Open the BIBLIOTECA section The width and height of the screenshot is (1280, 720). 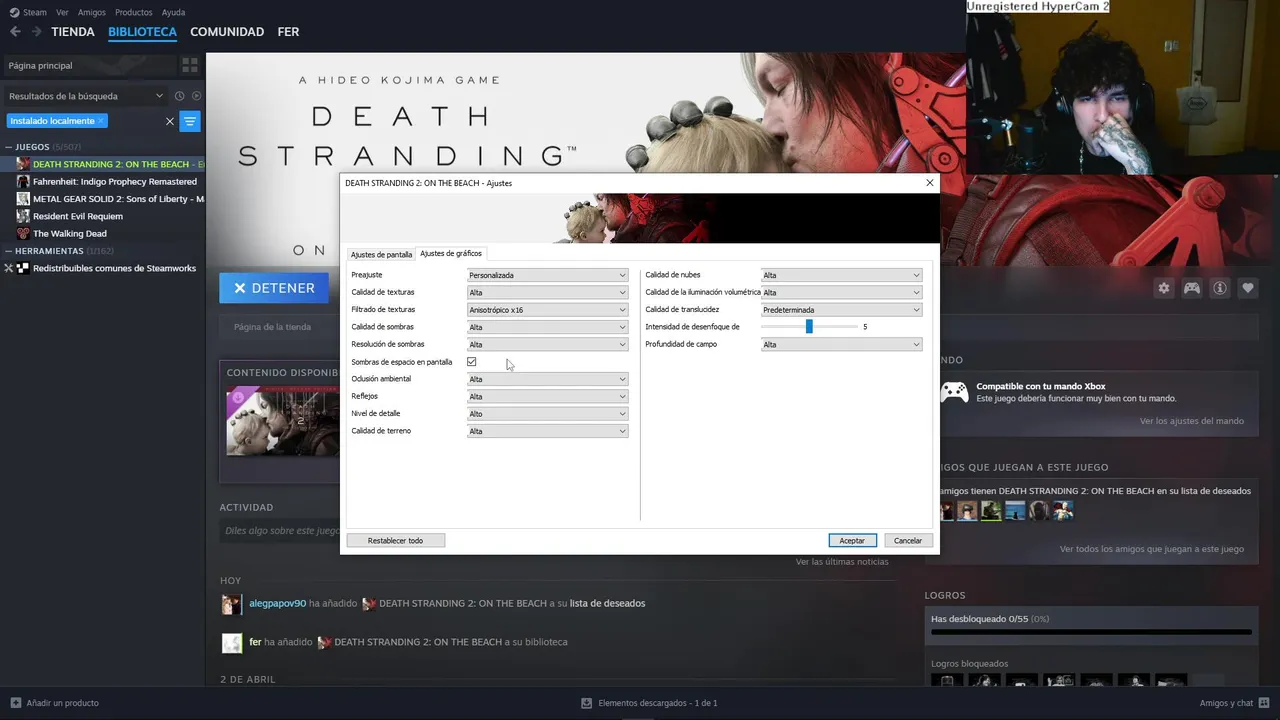(142, 32)
